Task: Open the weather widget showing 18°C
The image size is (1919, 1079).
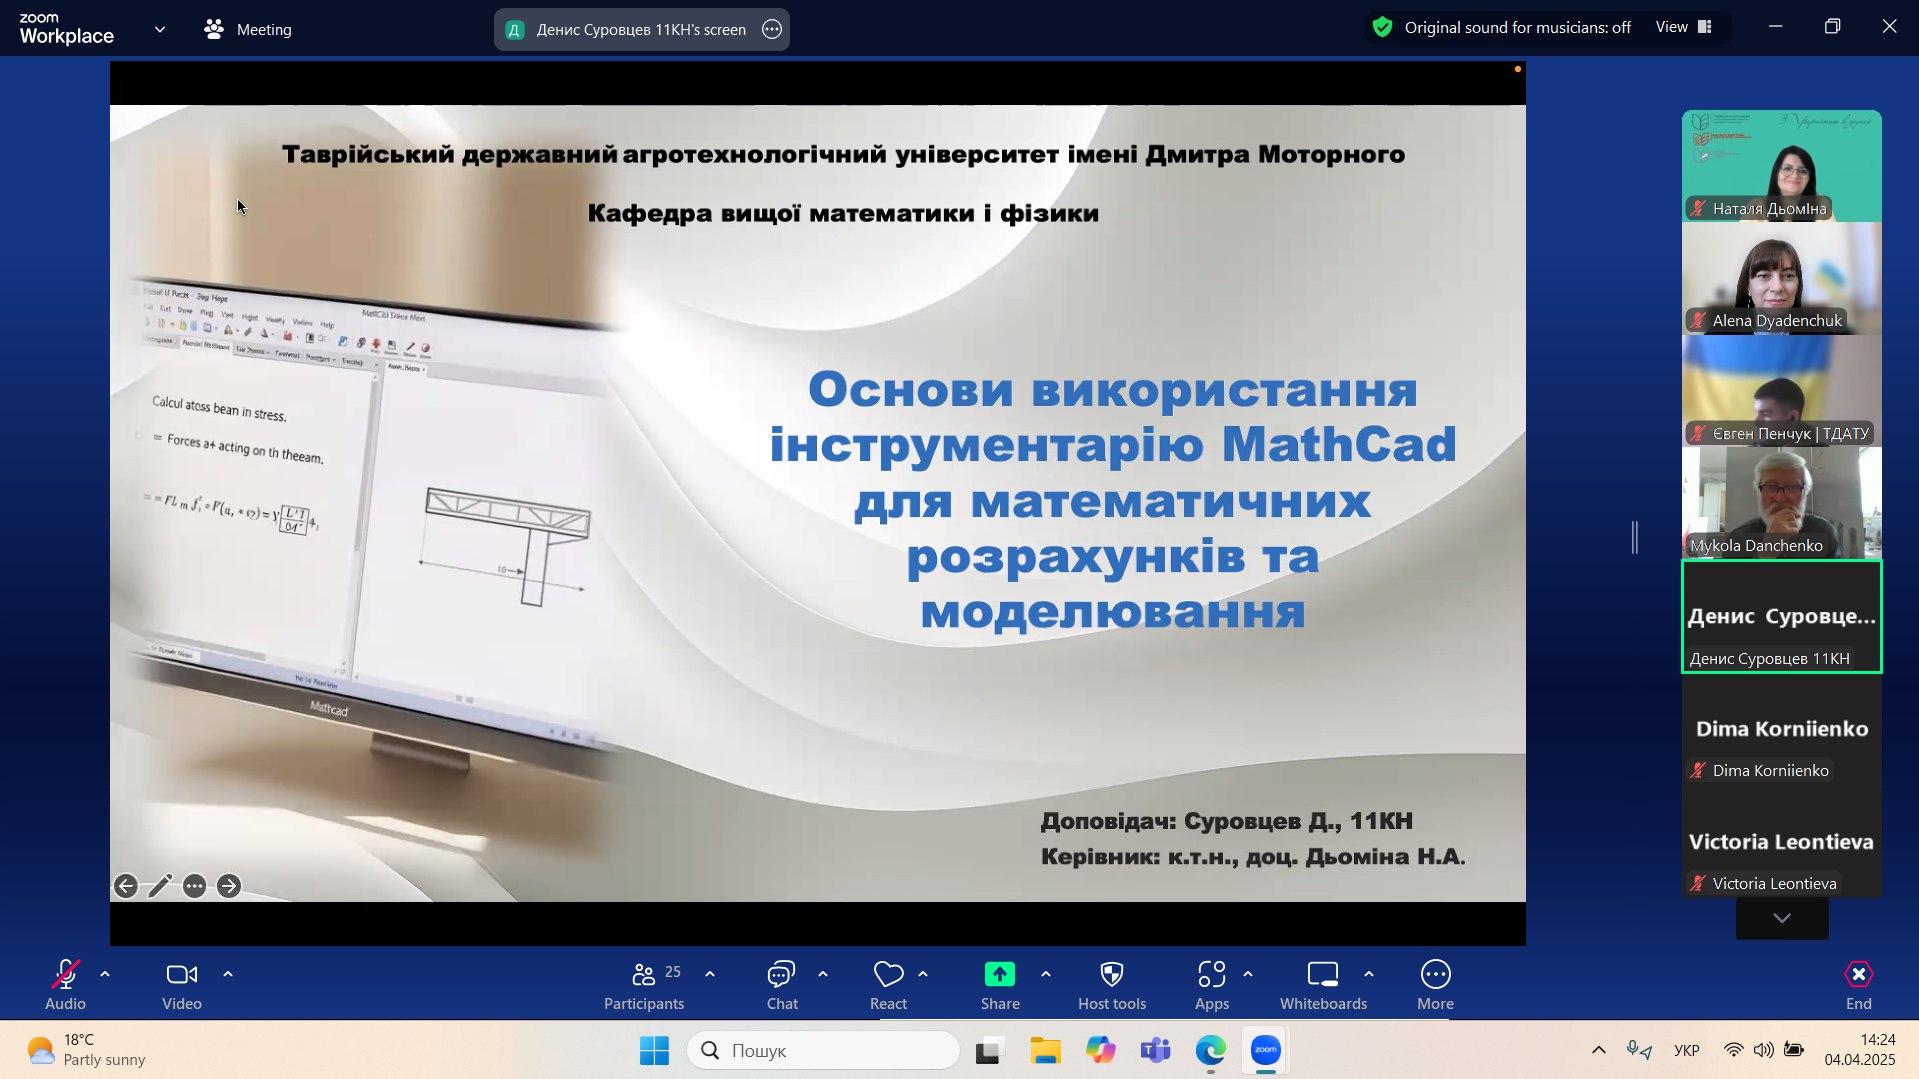Action: pyautogui.click(x=86, y=1050)
